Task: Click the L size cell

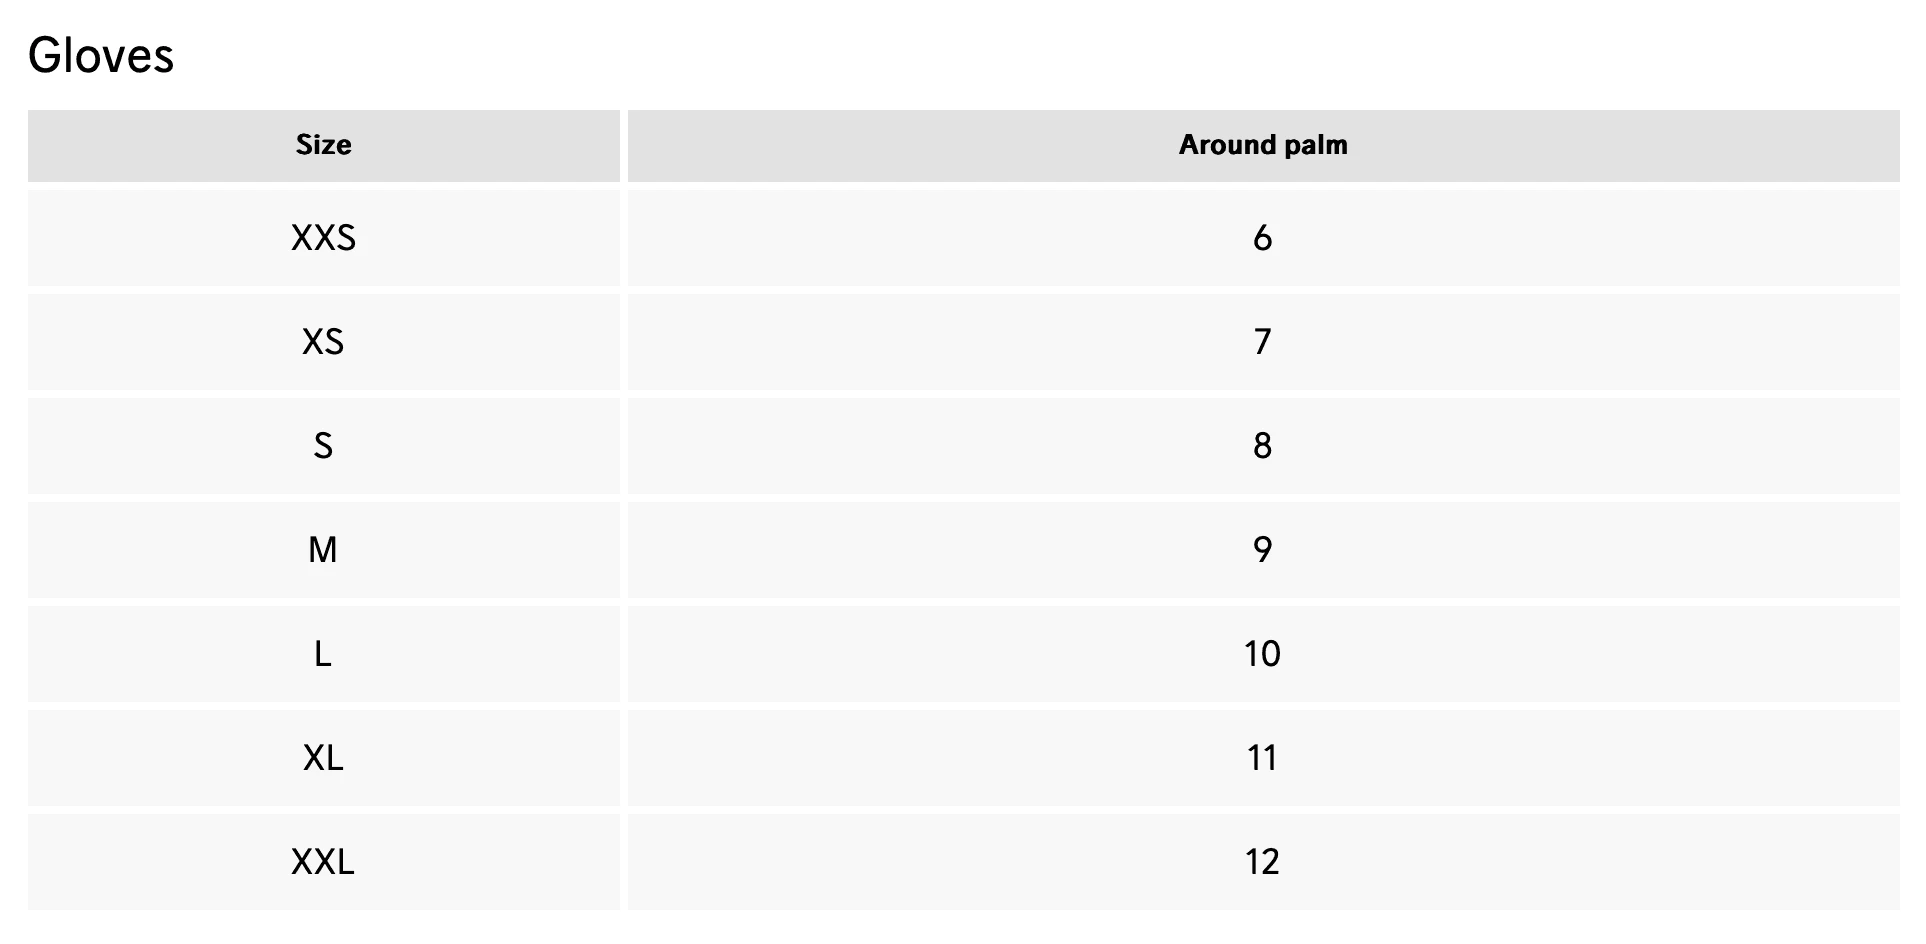Action: point(323,654)
